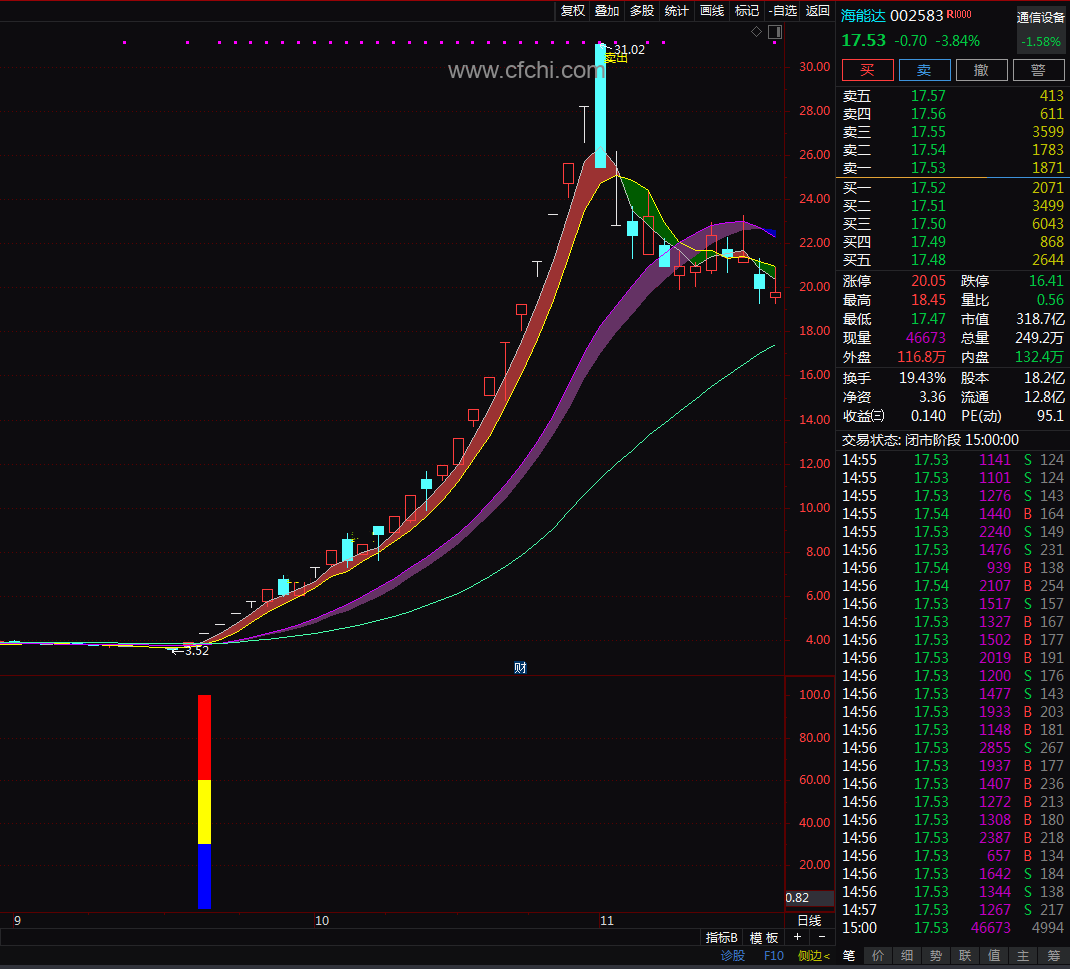Switch to 值 value tab
Image resolution: width=1070 pixels, height=969 pixels.
click(994, 955)
